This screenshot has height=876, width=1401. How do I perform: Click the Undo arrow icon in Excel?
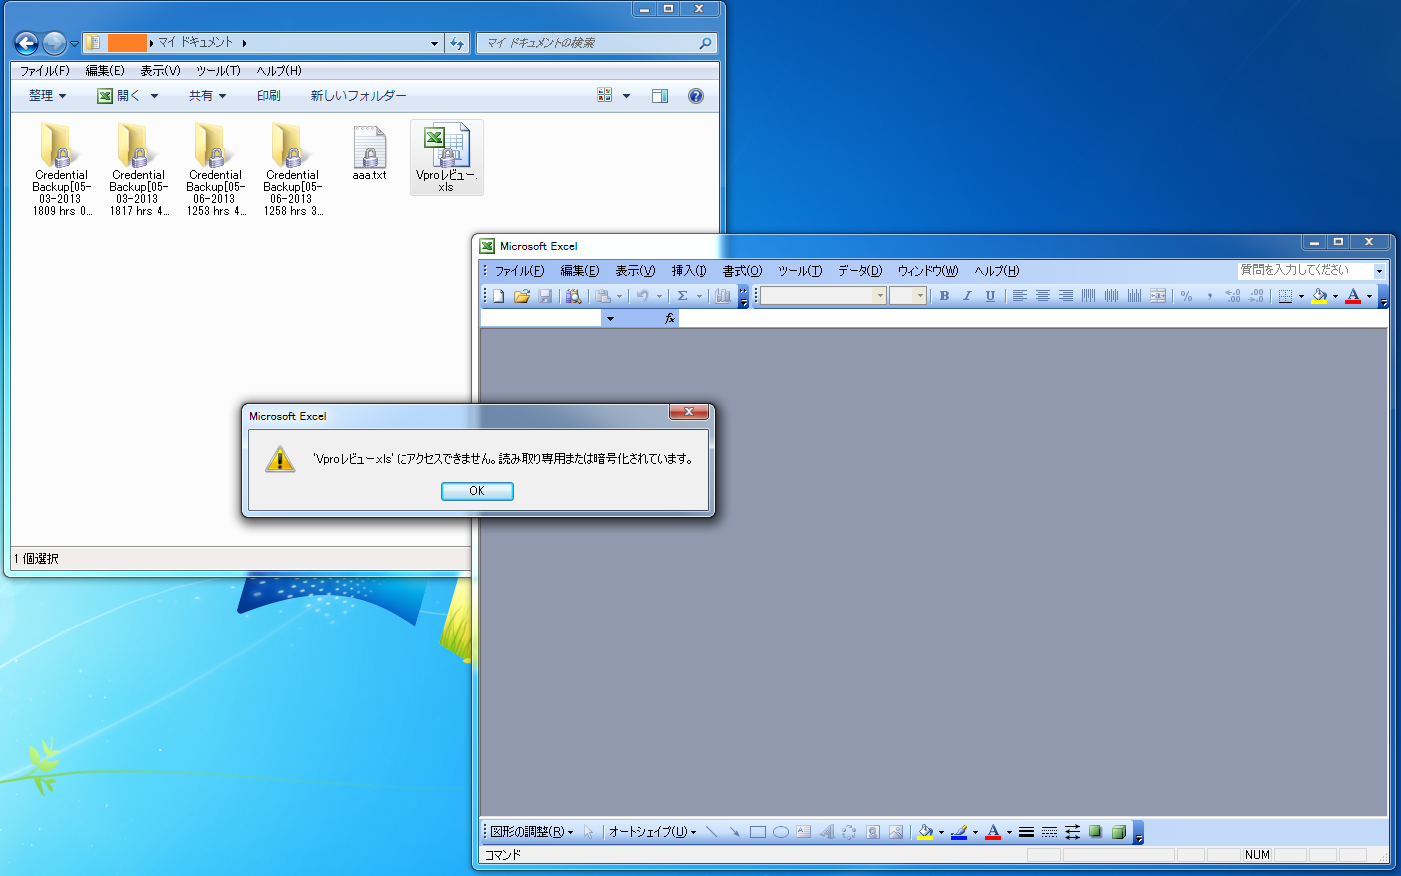point(643,296)
